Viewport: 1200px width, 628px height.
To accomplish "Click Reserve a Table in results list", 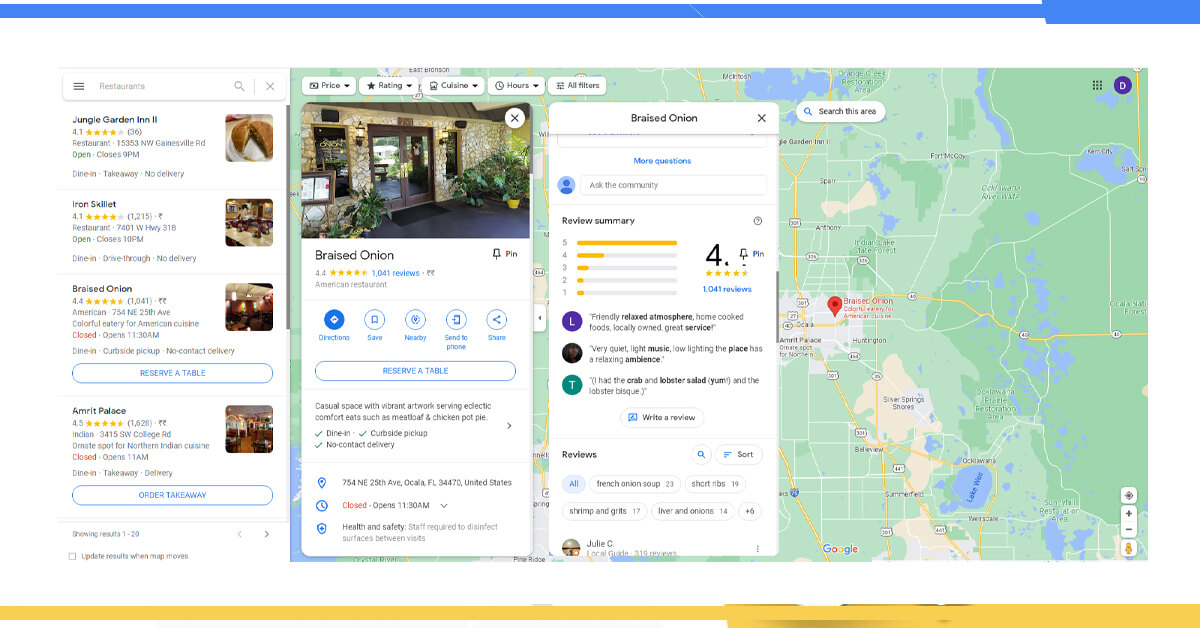I will tap(172, 373).
